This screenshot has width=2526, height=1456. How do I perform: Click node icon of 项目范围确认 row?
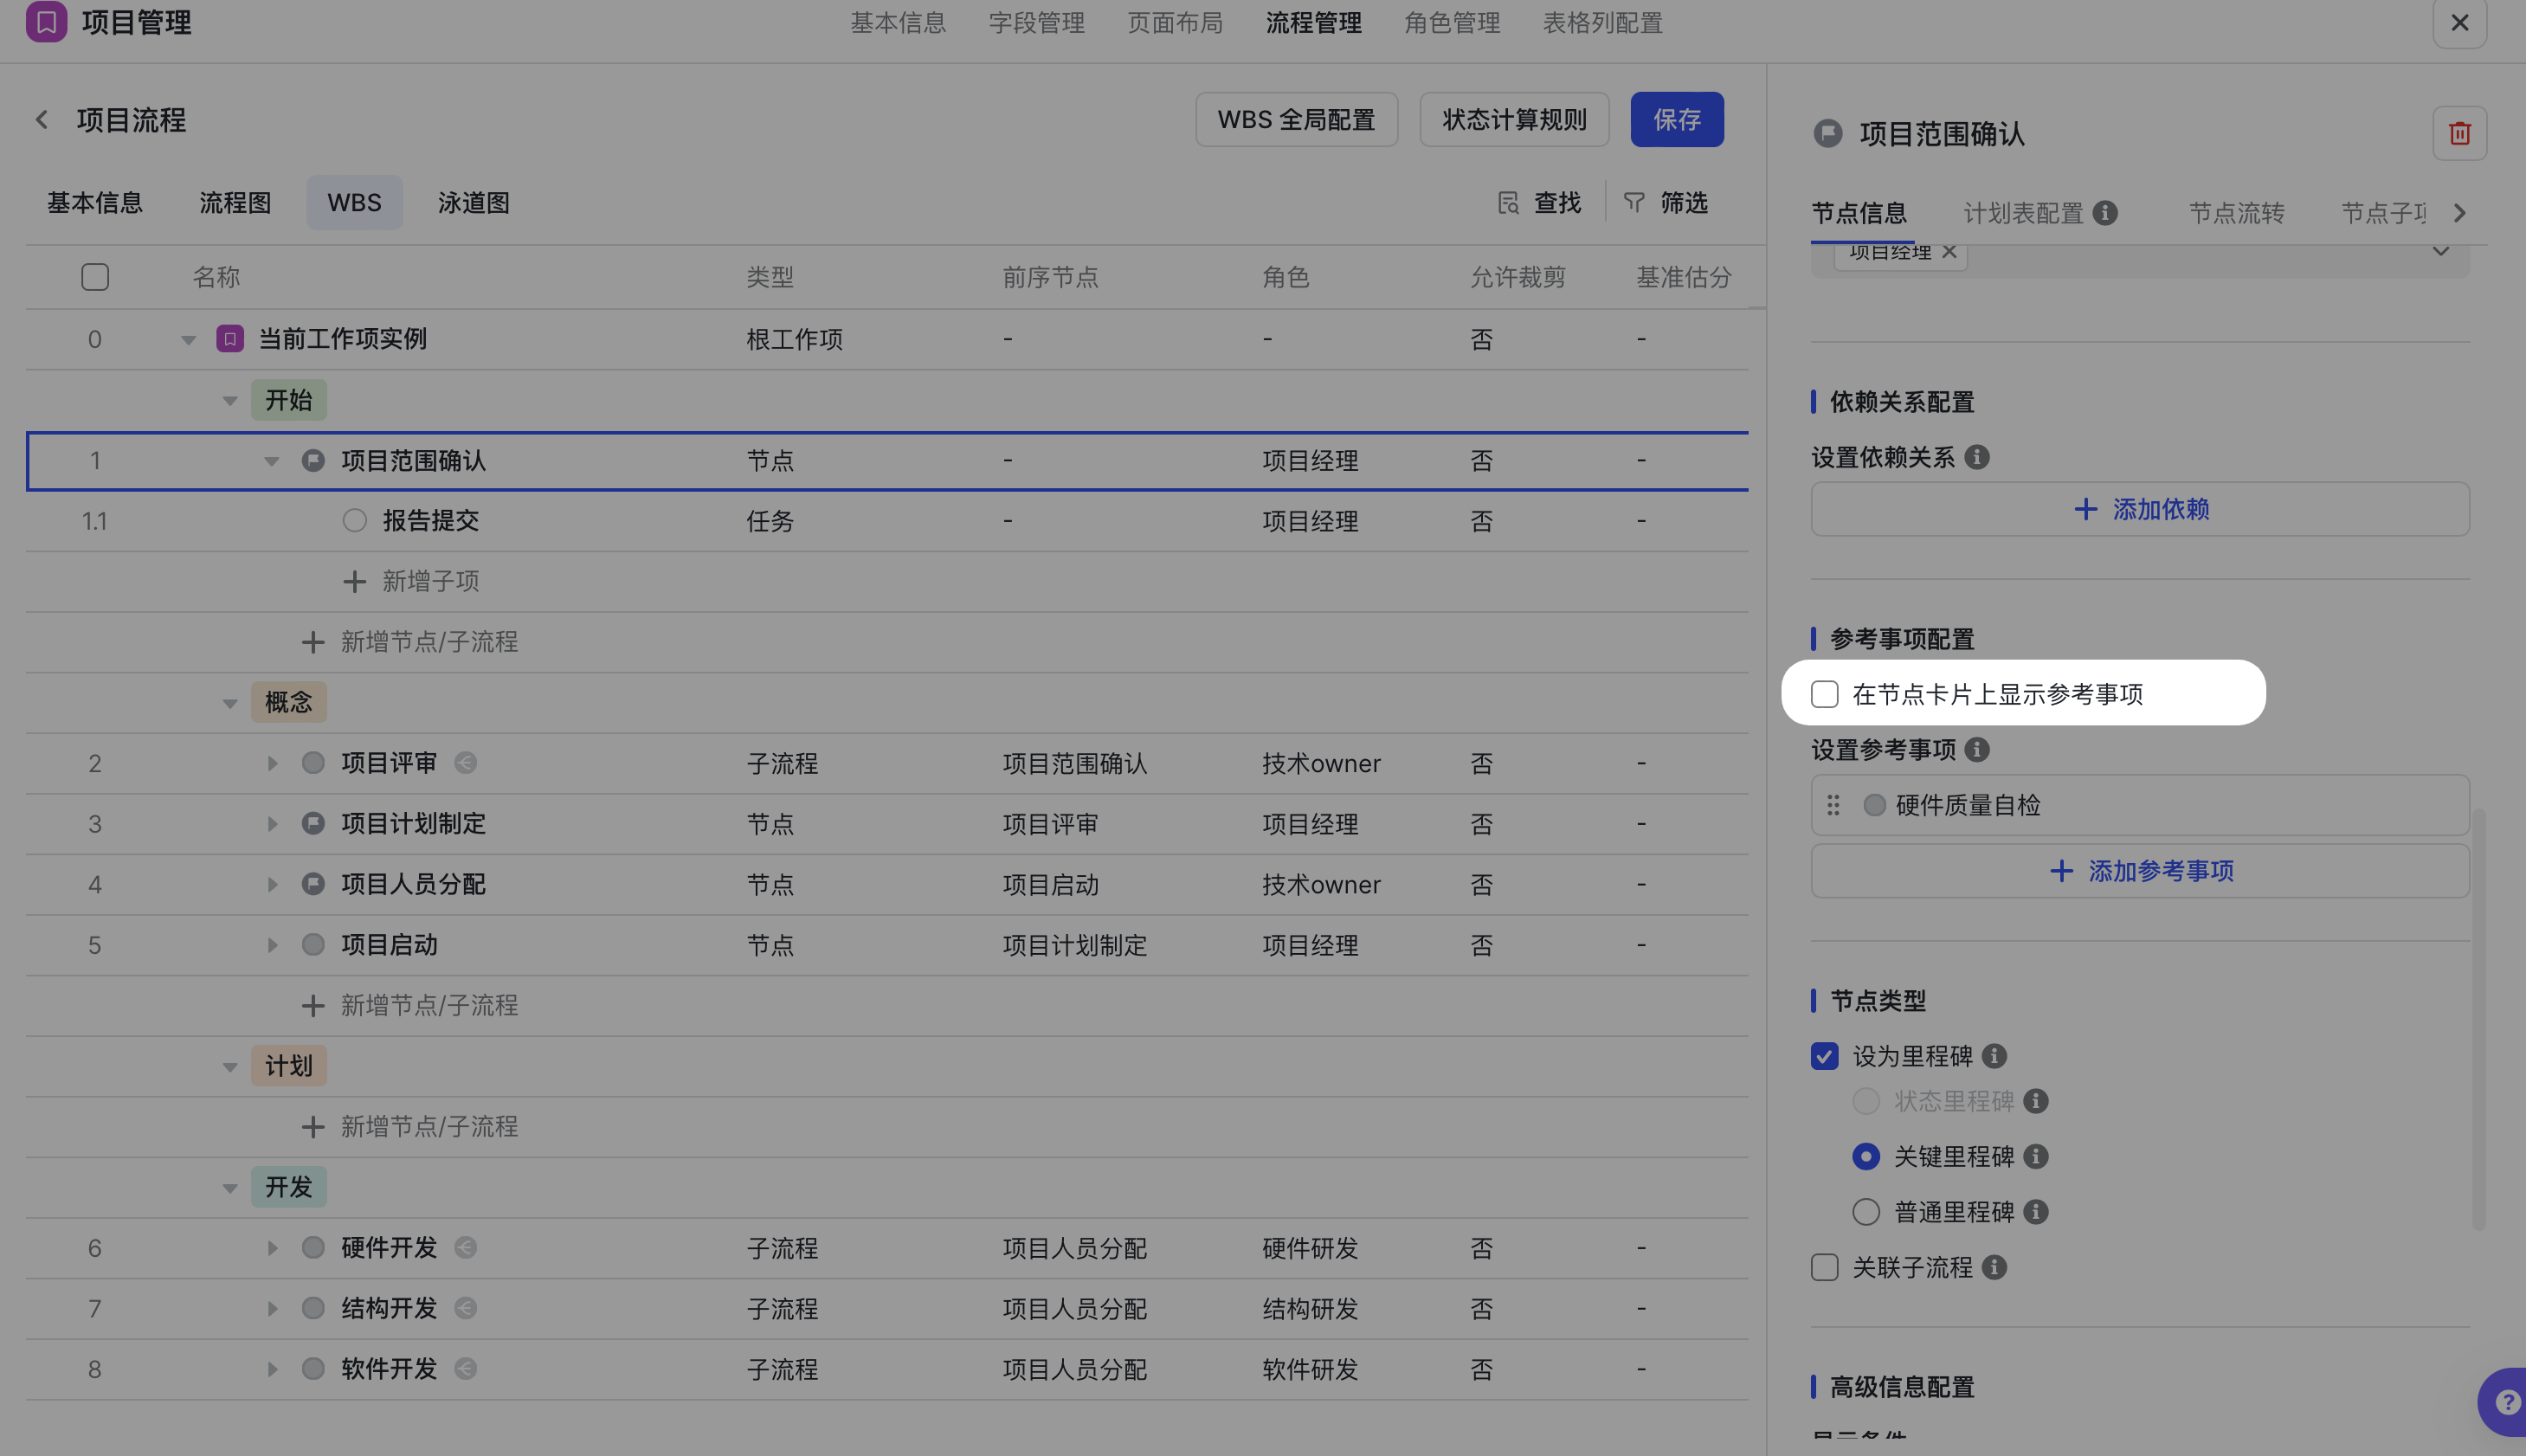(x=313, y=460)
